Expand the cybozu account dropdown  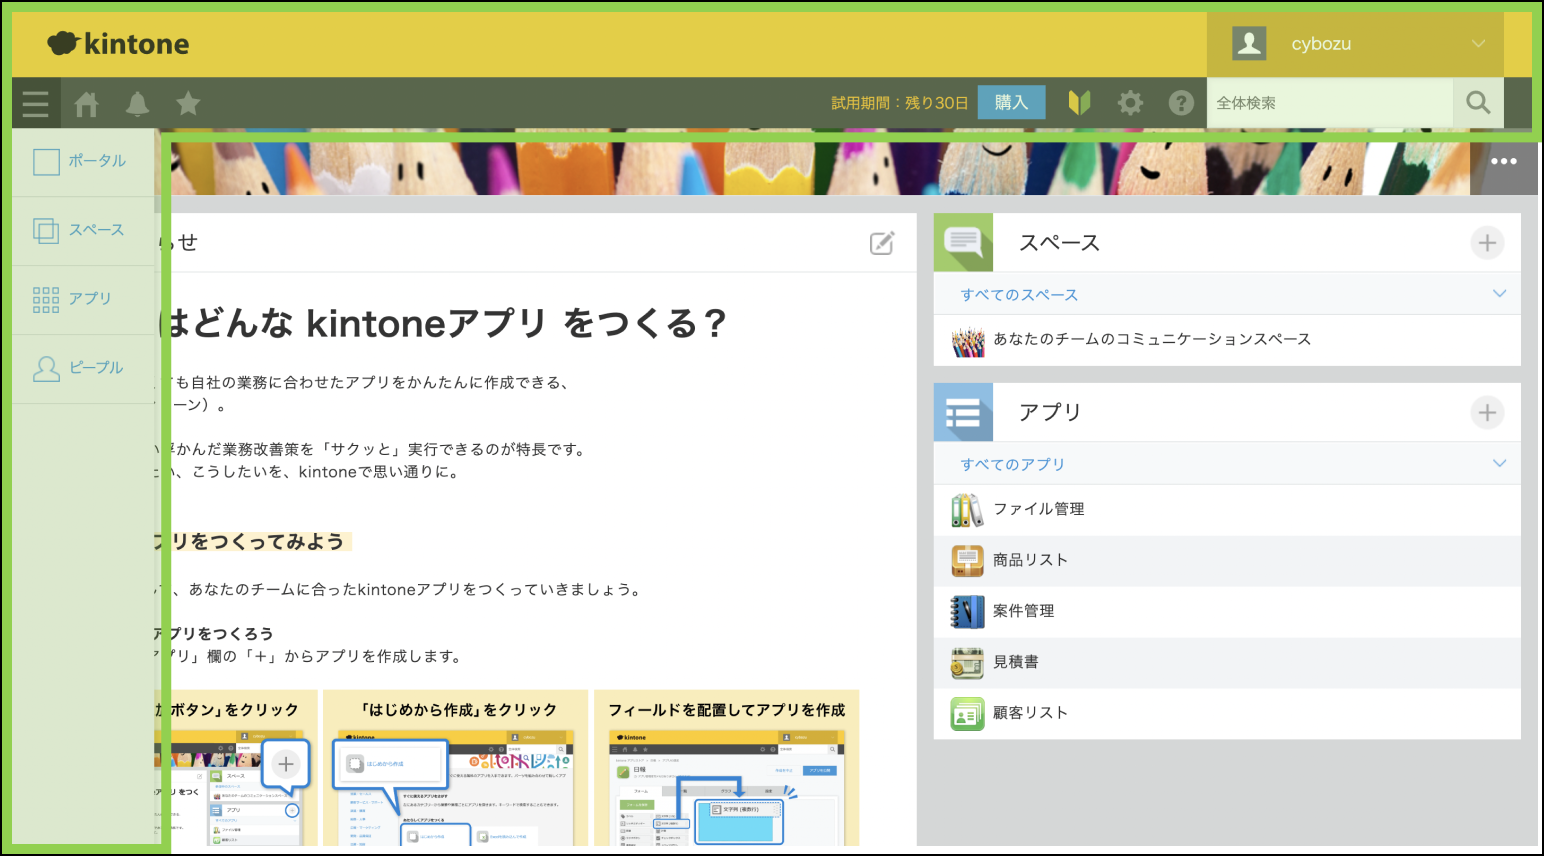pos(1478,43)
